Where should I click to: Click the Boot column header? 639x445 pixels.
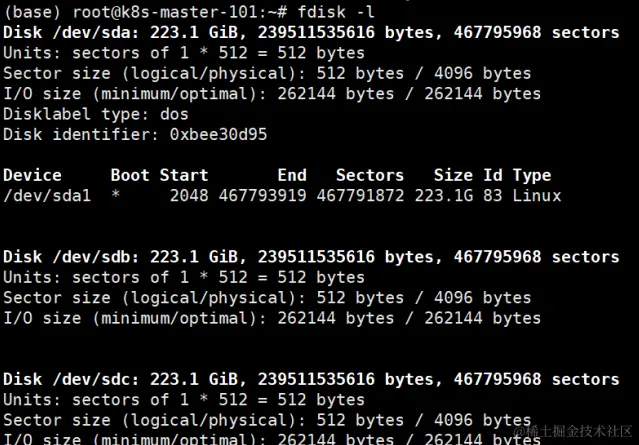pyautogui.click(x=130, y=175)
